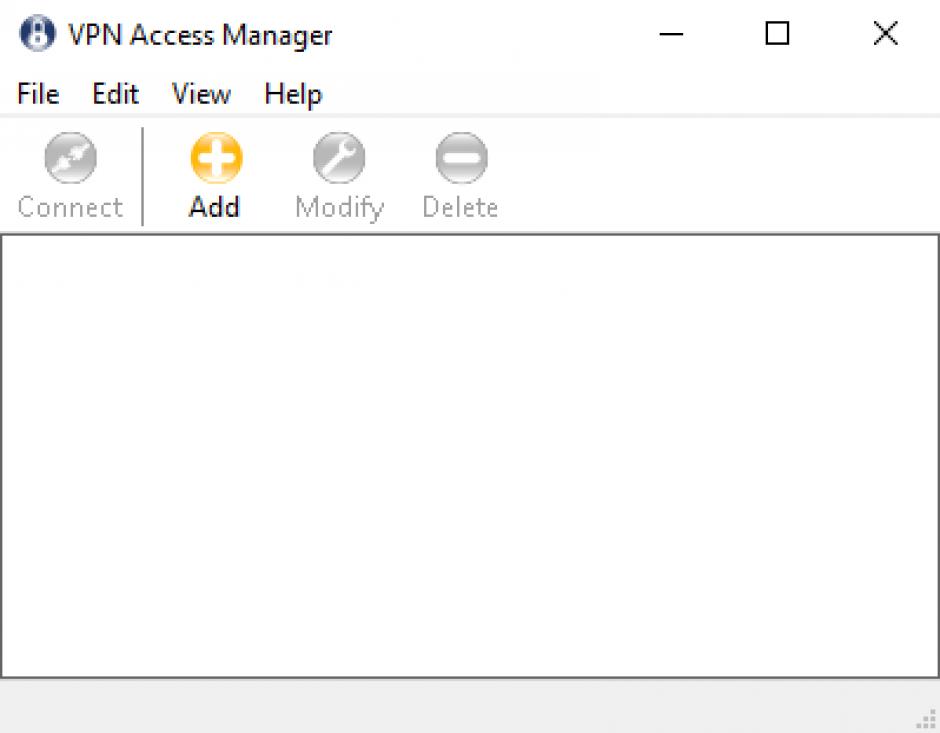This screenshot has height=733, width=940.
Task: Open the Help menu
Action: tap(293, 94)
